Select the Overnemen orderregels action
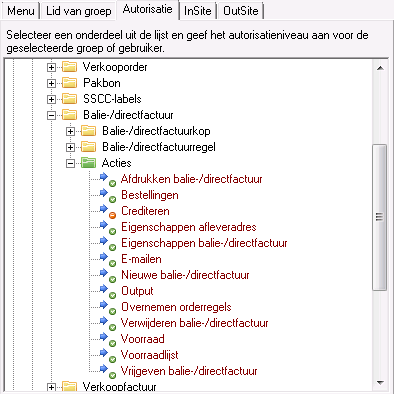Viewport: 394px width, 394px height. [176, 307]
